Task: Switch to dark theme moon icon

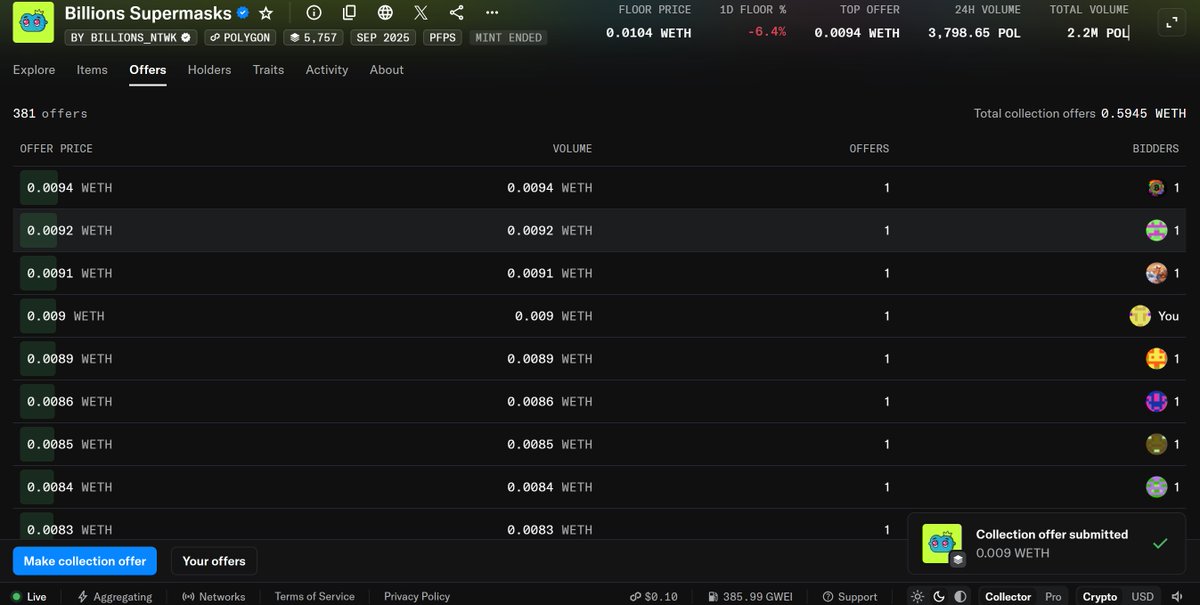Action: click(939, 596)
